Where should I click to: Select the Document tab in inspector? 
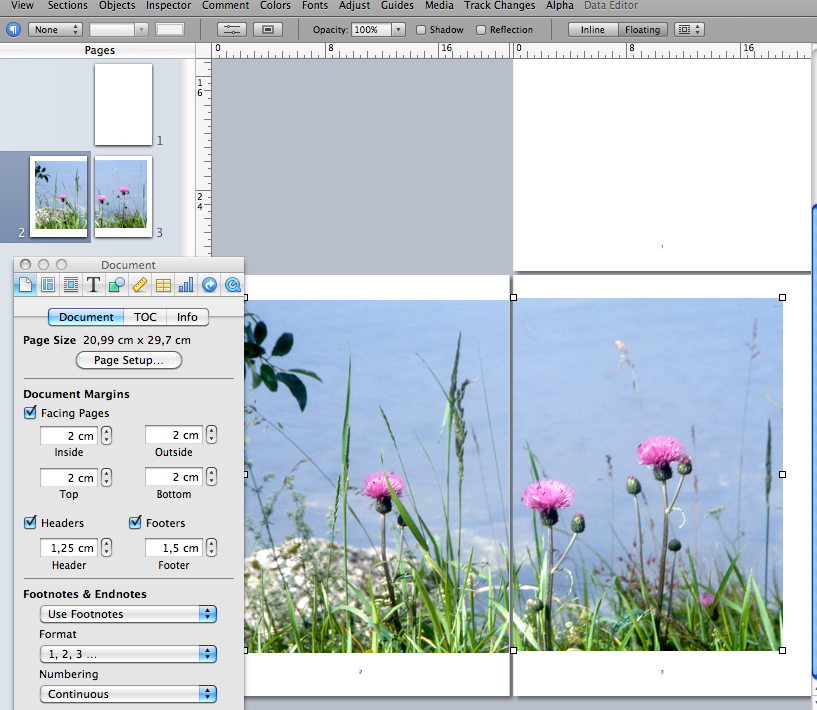pyautogui.click(x=86, y=317)
